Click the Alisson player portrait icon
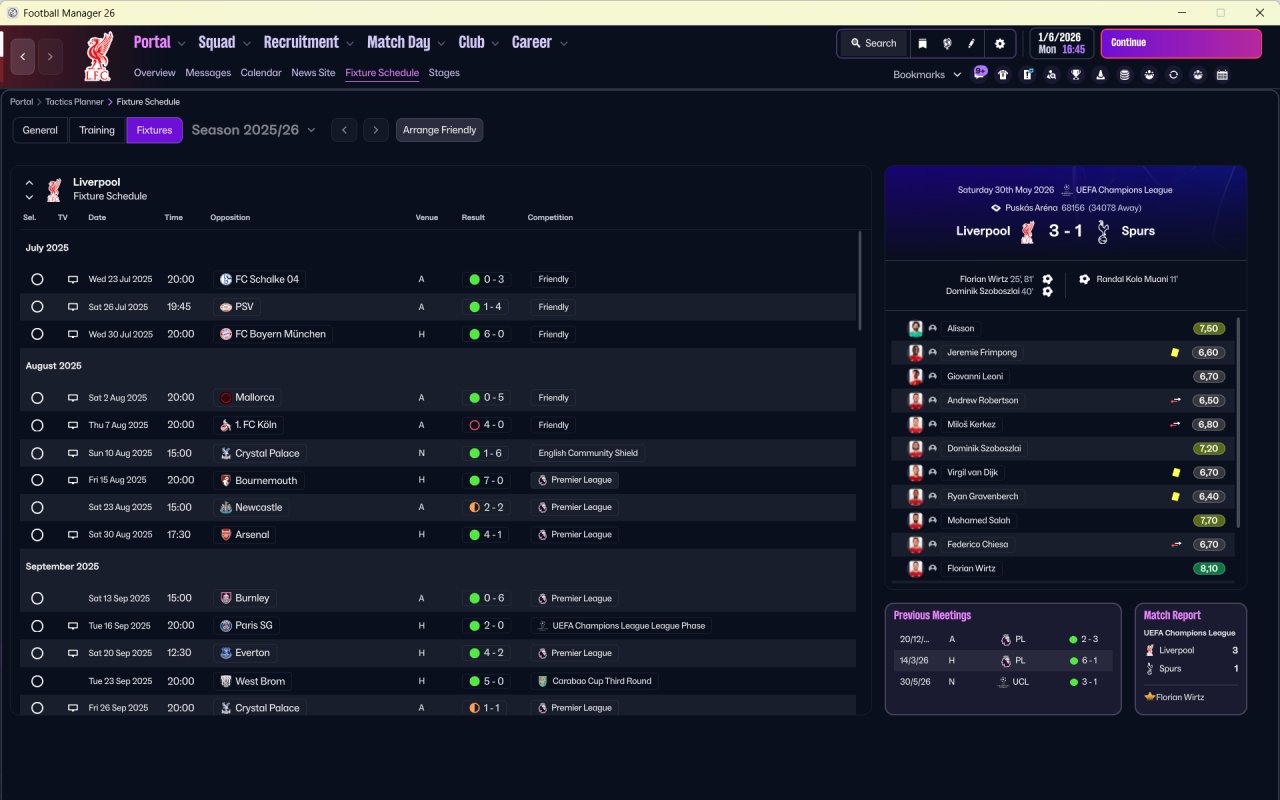The width and height of the screenshot is (1280, 800). [x=915, y=328]
